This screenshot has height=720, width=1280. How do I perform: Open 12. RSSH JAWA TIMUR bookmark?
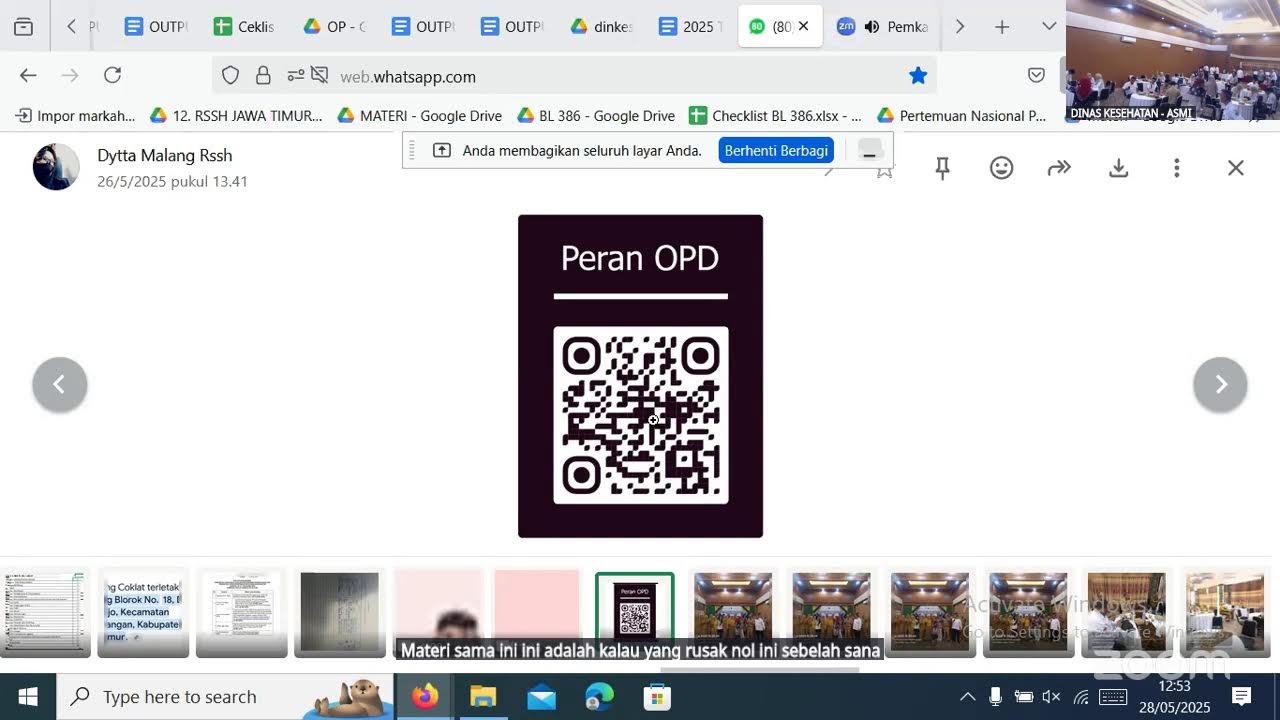click(236, 116)
